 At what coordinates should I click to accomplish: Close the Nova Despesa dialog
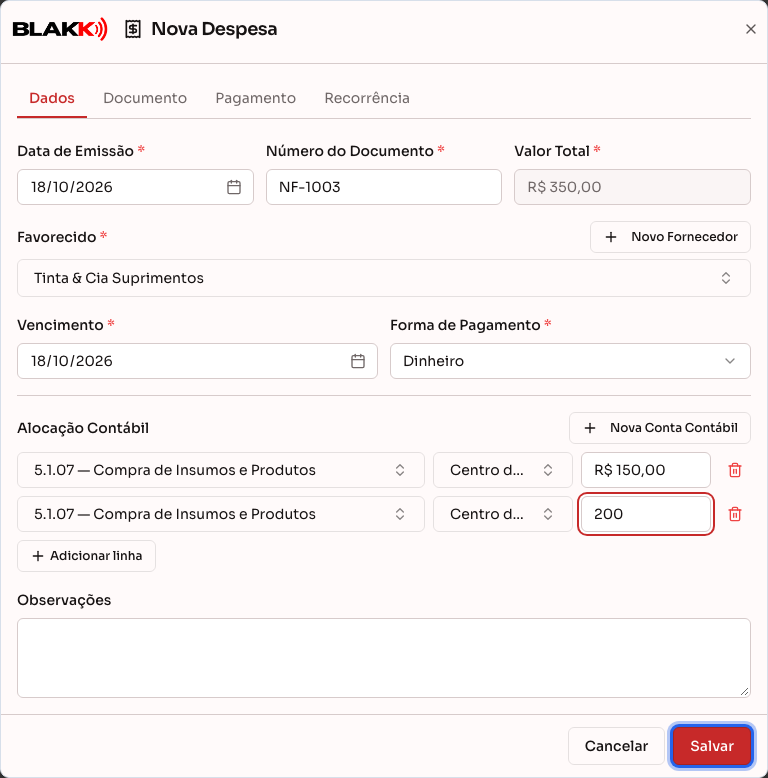pyautogui.click(x=751, y=29)
